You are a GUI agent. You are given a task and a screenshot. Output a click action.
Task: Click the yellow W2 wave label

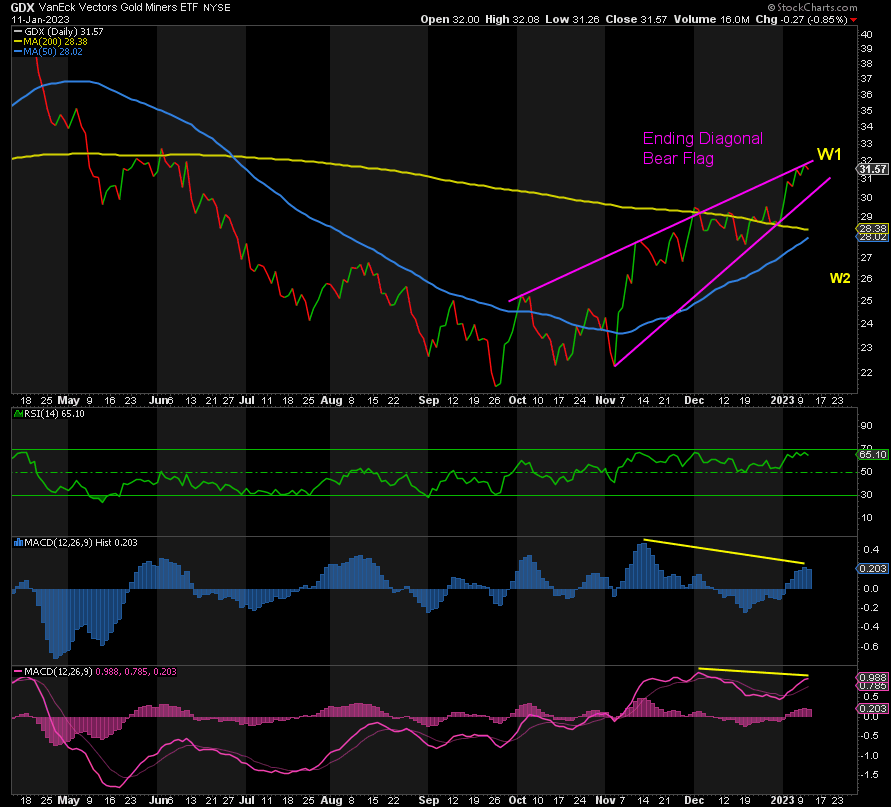click(x=840, y=278)
